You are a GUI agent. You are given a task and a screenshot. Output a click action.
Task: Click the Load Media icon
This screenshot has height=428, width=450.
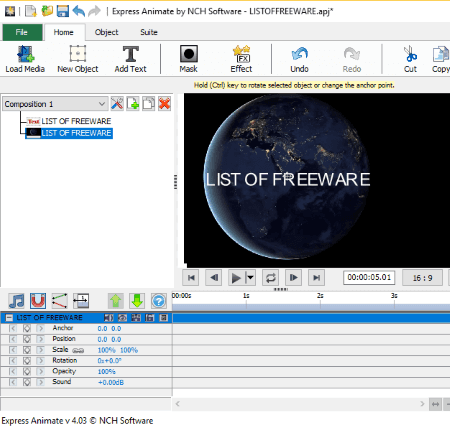point(25,59)
